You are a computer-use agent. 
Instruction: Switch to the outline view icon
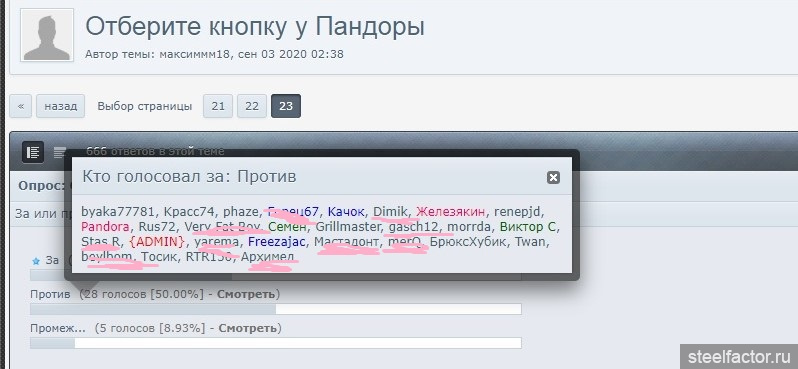click(60, 152)
